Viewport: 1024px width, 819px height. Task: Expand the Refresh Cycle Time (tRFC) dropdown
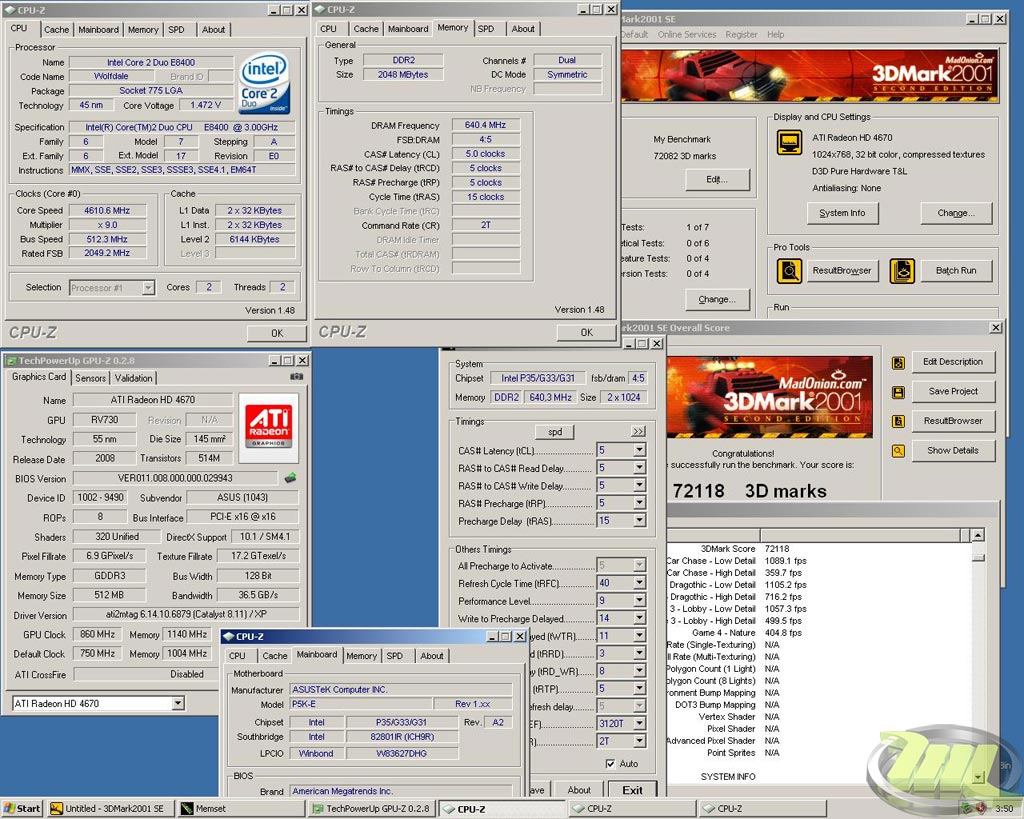pyautogui.click(x=639, y=584)
